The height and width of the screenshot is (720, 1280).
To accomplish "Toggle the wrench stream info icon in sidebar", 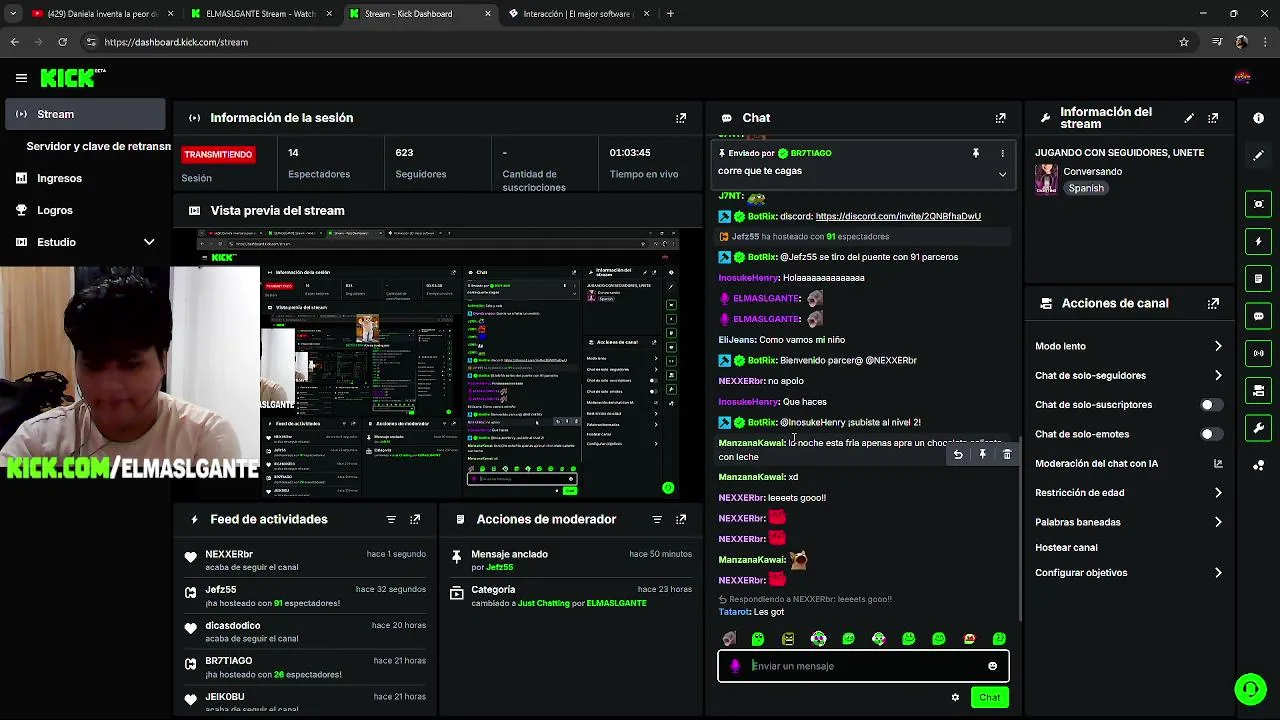I will [1258, 428].
